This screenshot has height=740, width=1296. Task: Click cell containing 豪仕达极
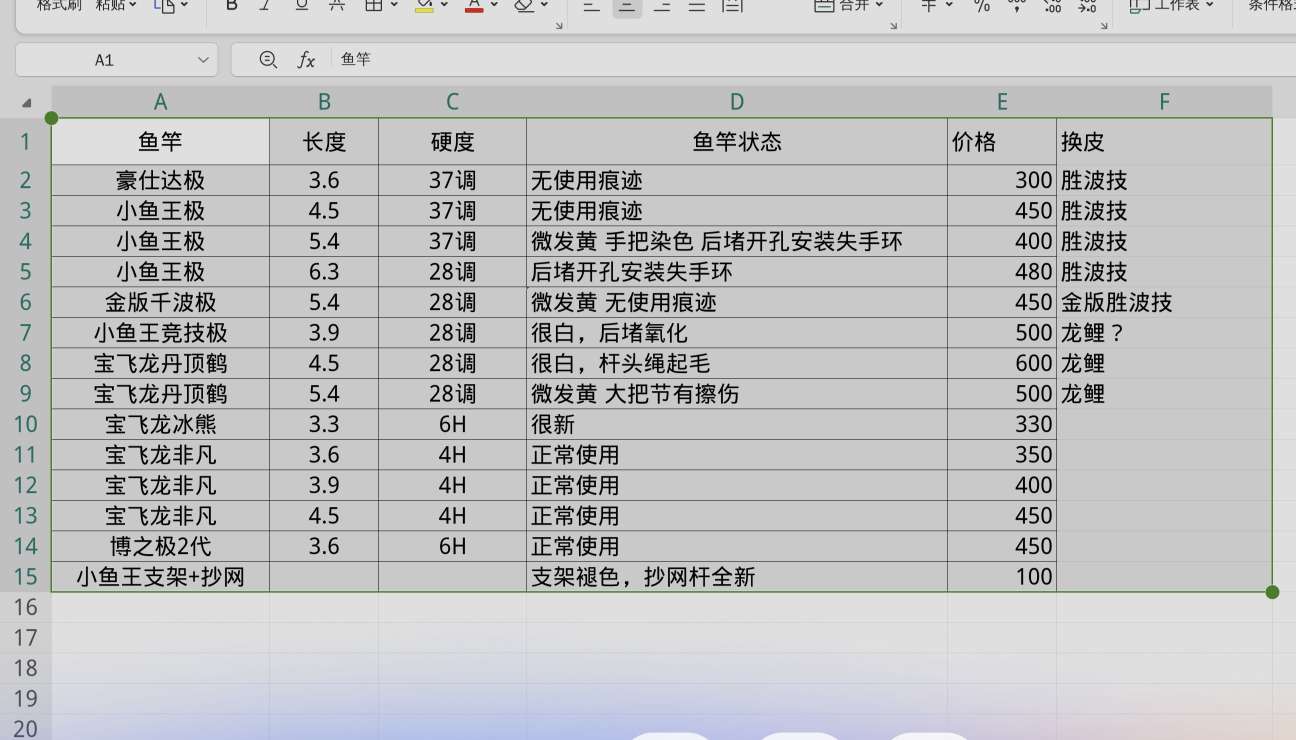pos(160,180)
